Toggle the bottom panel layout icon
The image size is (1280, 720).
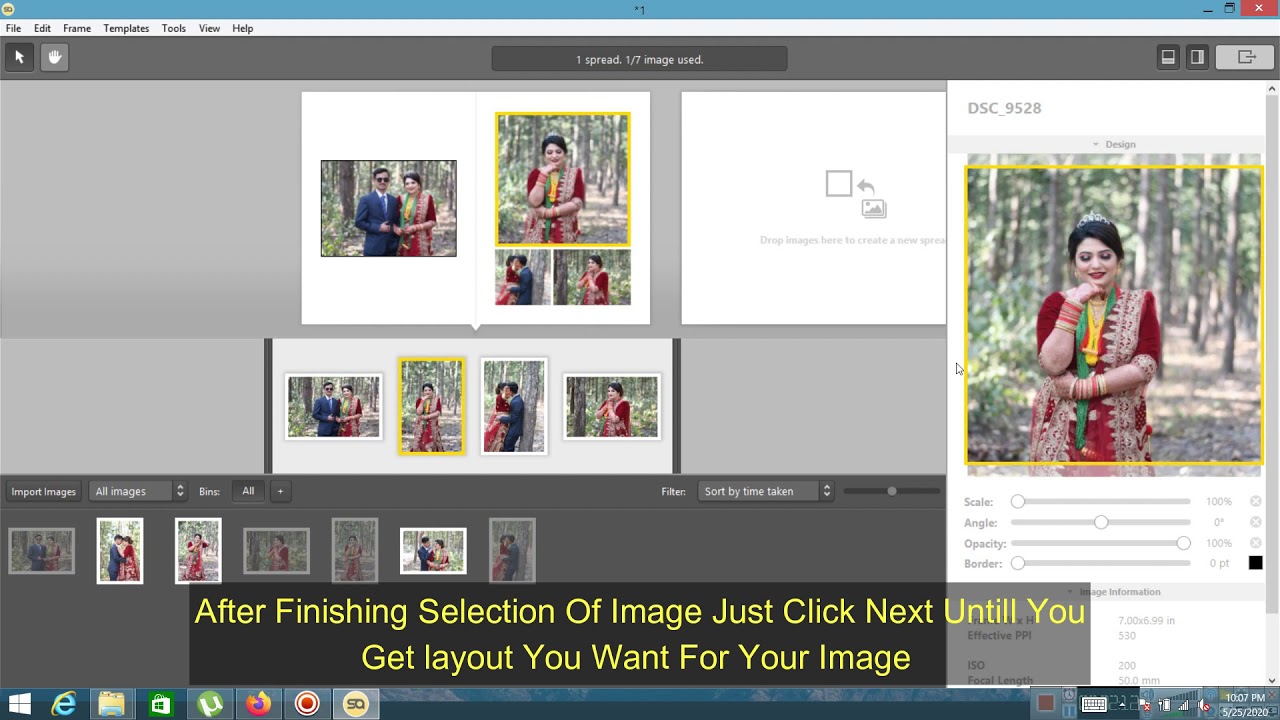click(x=1168, y=57)
